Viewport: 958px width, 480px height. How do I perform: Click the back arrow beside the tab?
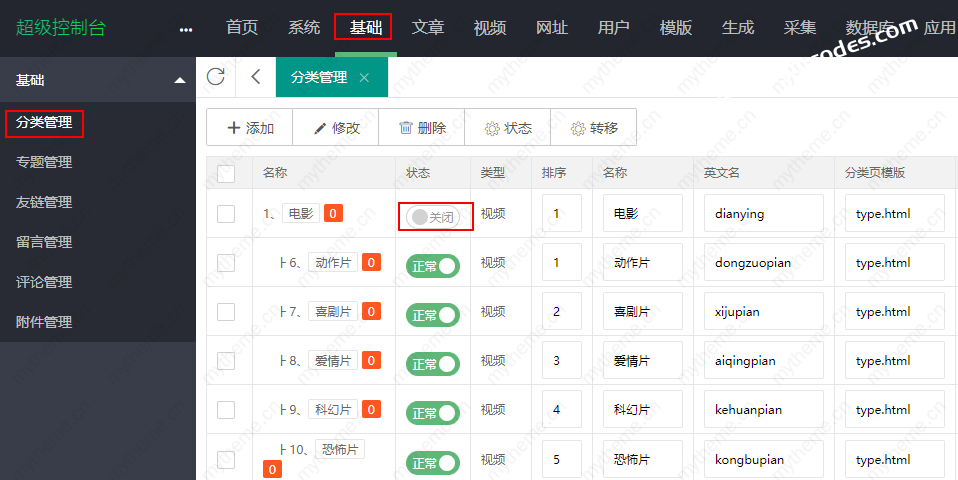point(256,77)
